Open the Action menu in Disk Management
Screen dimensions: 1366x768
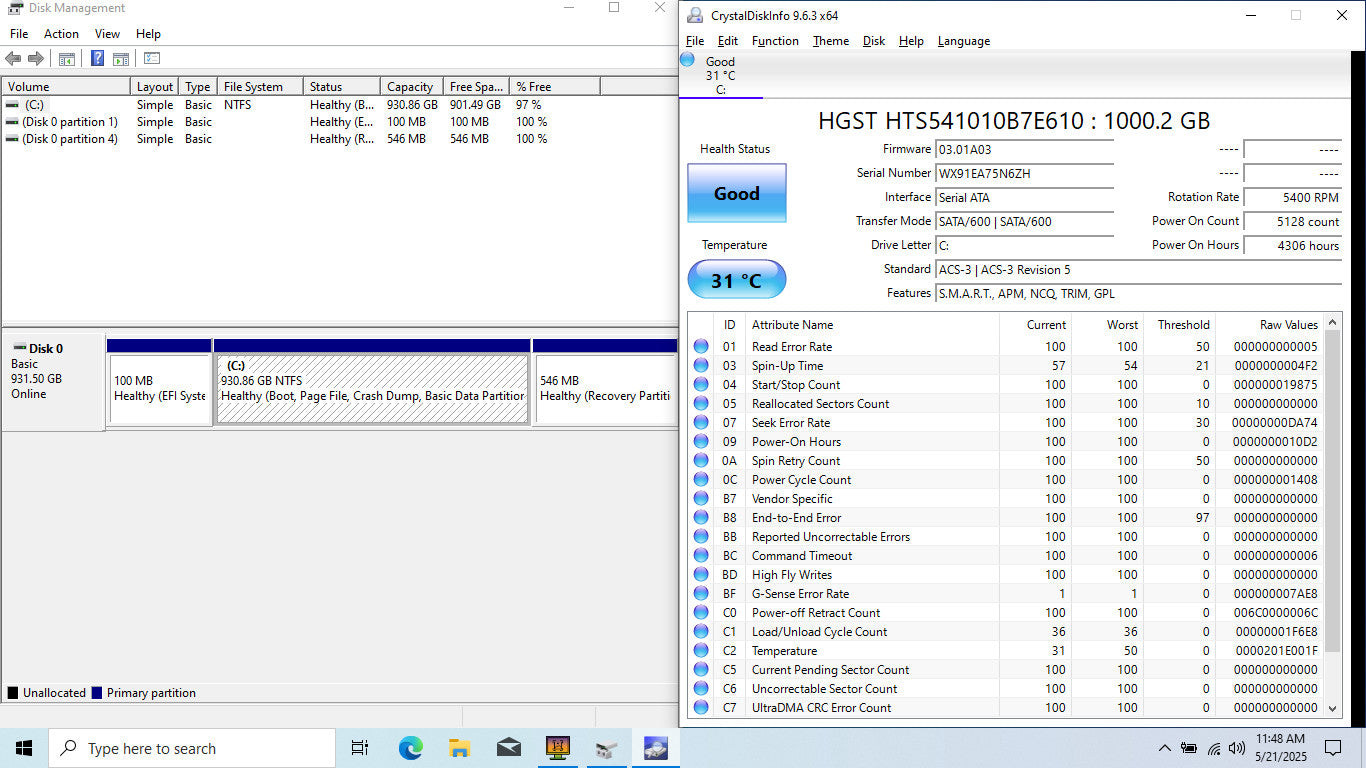click(61, 34)
